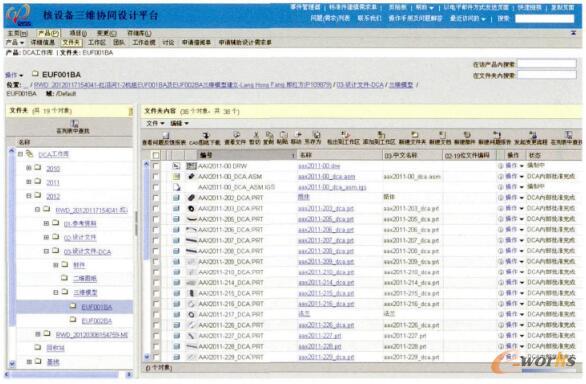Viewport: 586px width, 384px height.
Task: Check the box for AAX2011-227_DCA.PRT
Action: 156,336
